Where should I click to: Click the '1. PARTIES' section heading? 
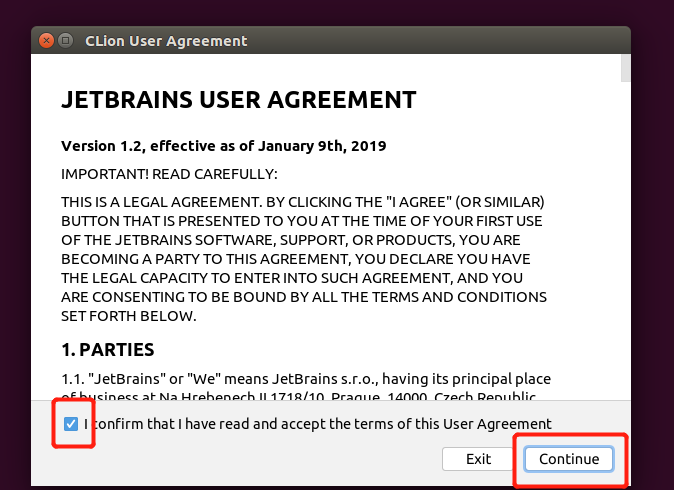point(107,350)
